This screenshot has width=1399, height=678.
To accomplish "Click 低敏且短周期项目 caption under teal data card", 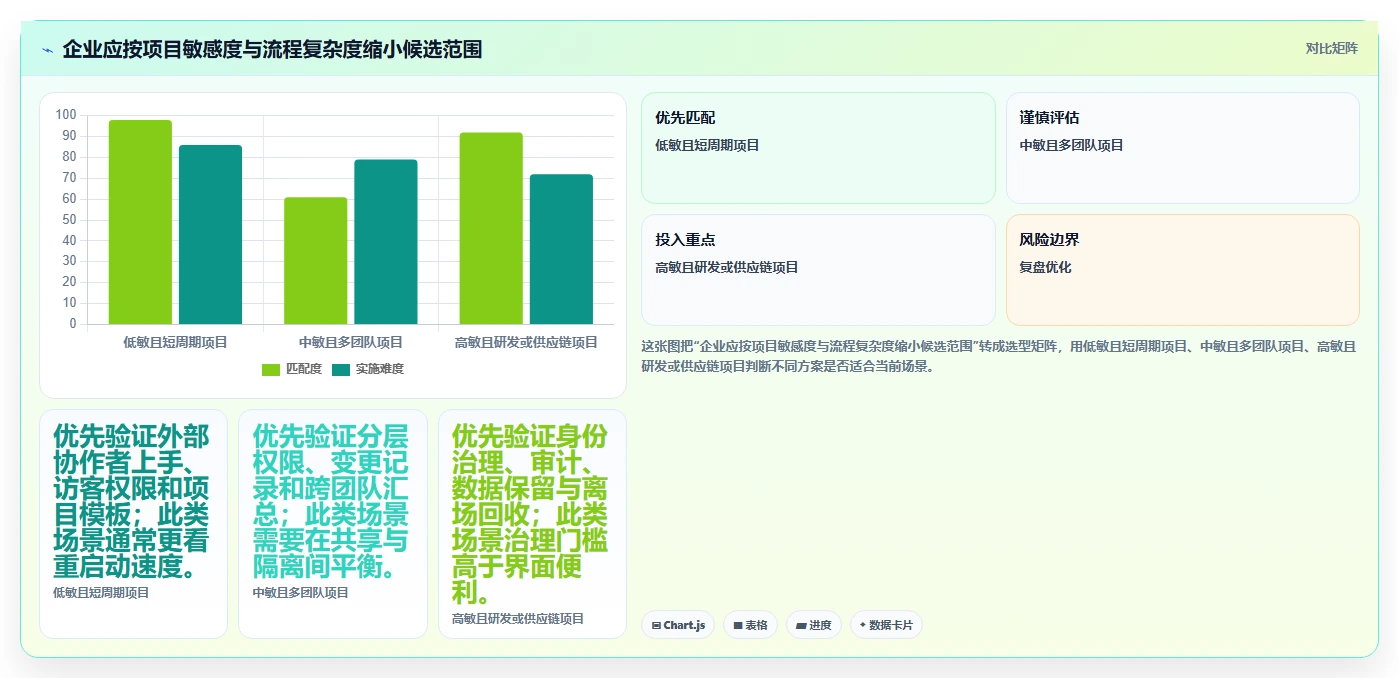I will coord(101,592).
